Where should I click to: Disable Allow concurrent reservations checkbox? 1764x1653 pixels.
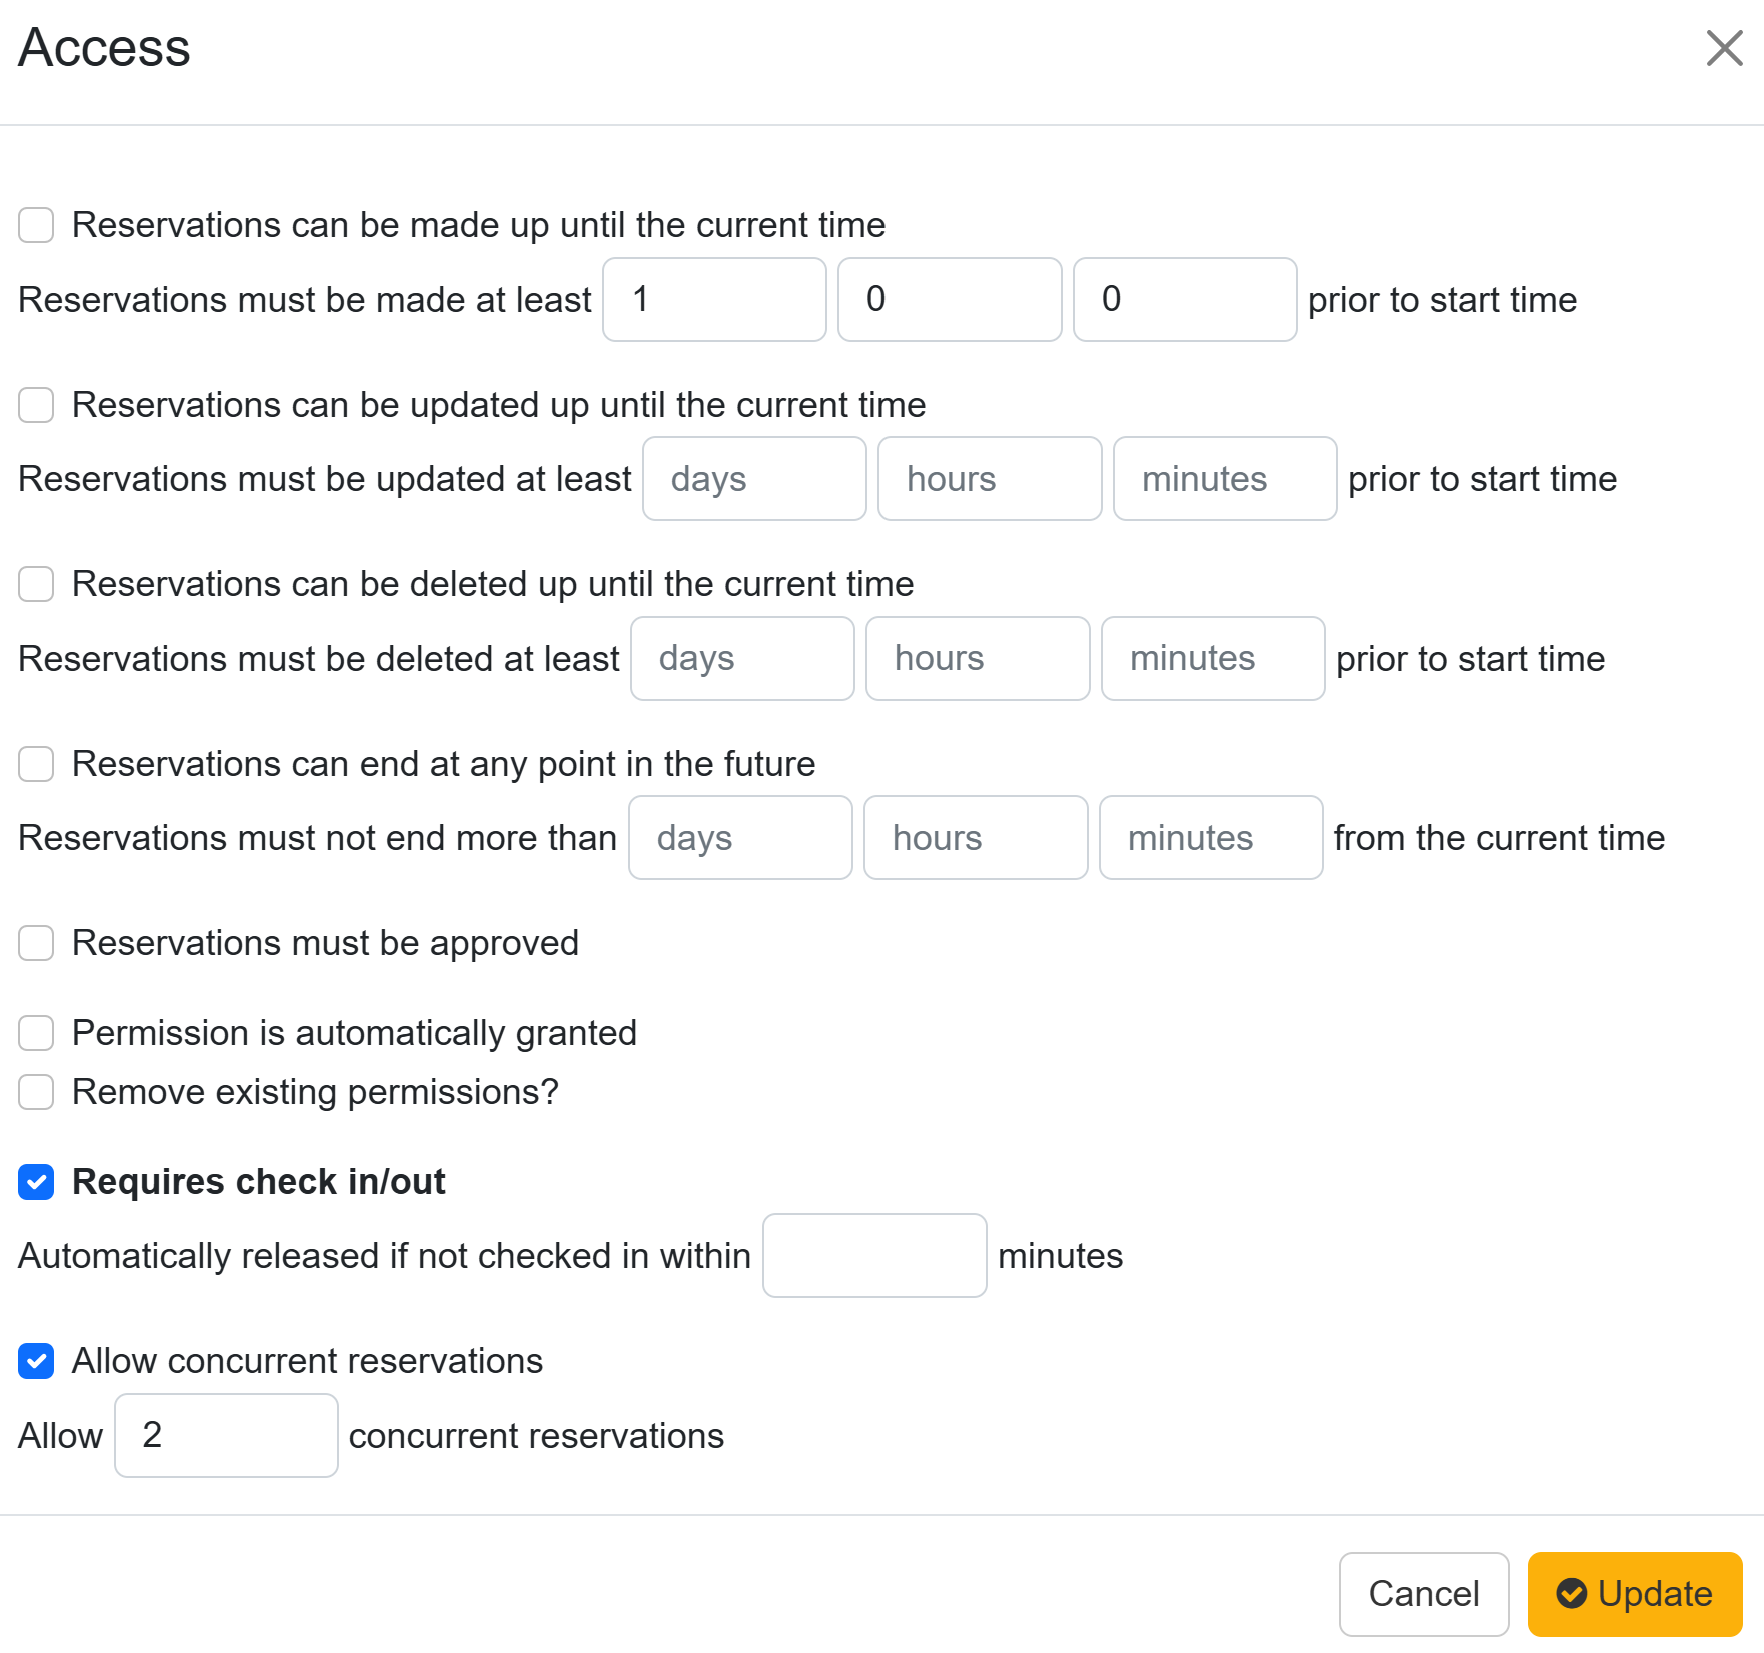click(36, 1361)
